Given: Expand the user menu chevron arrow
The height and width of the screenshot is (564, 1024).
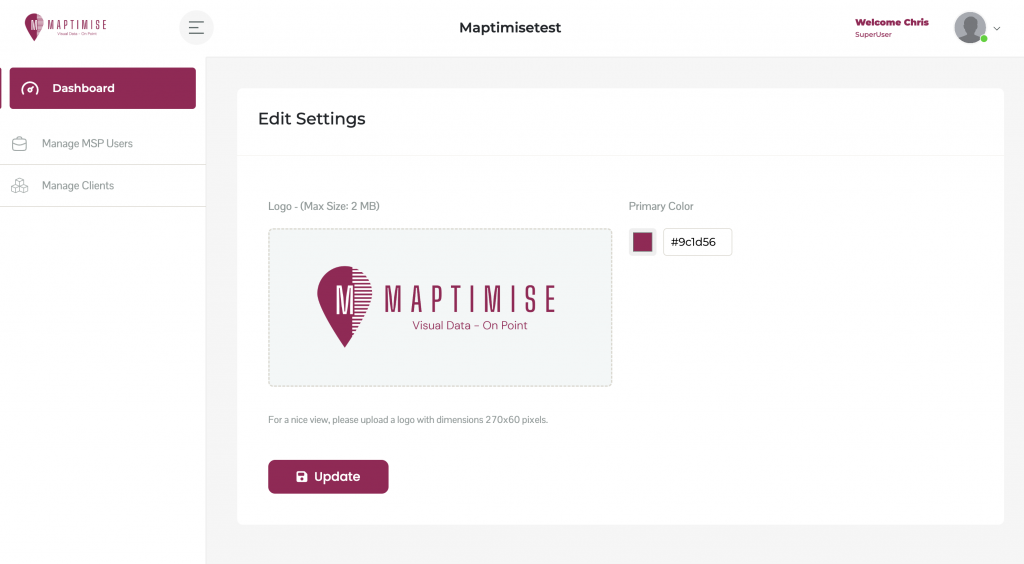Looking at the screenshot, I should tap(997, 29).
